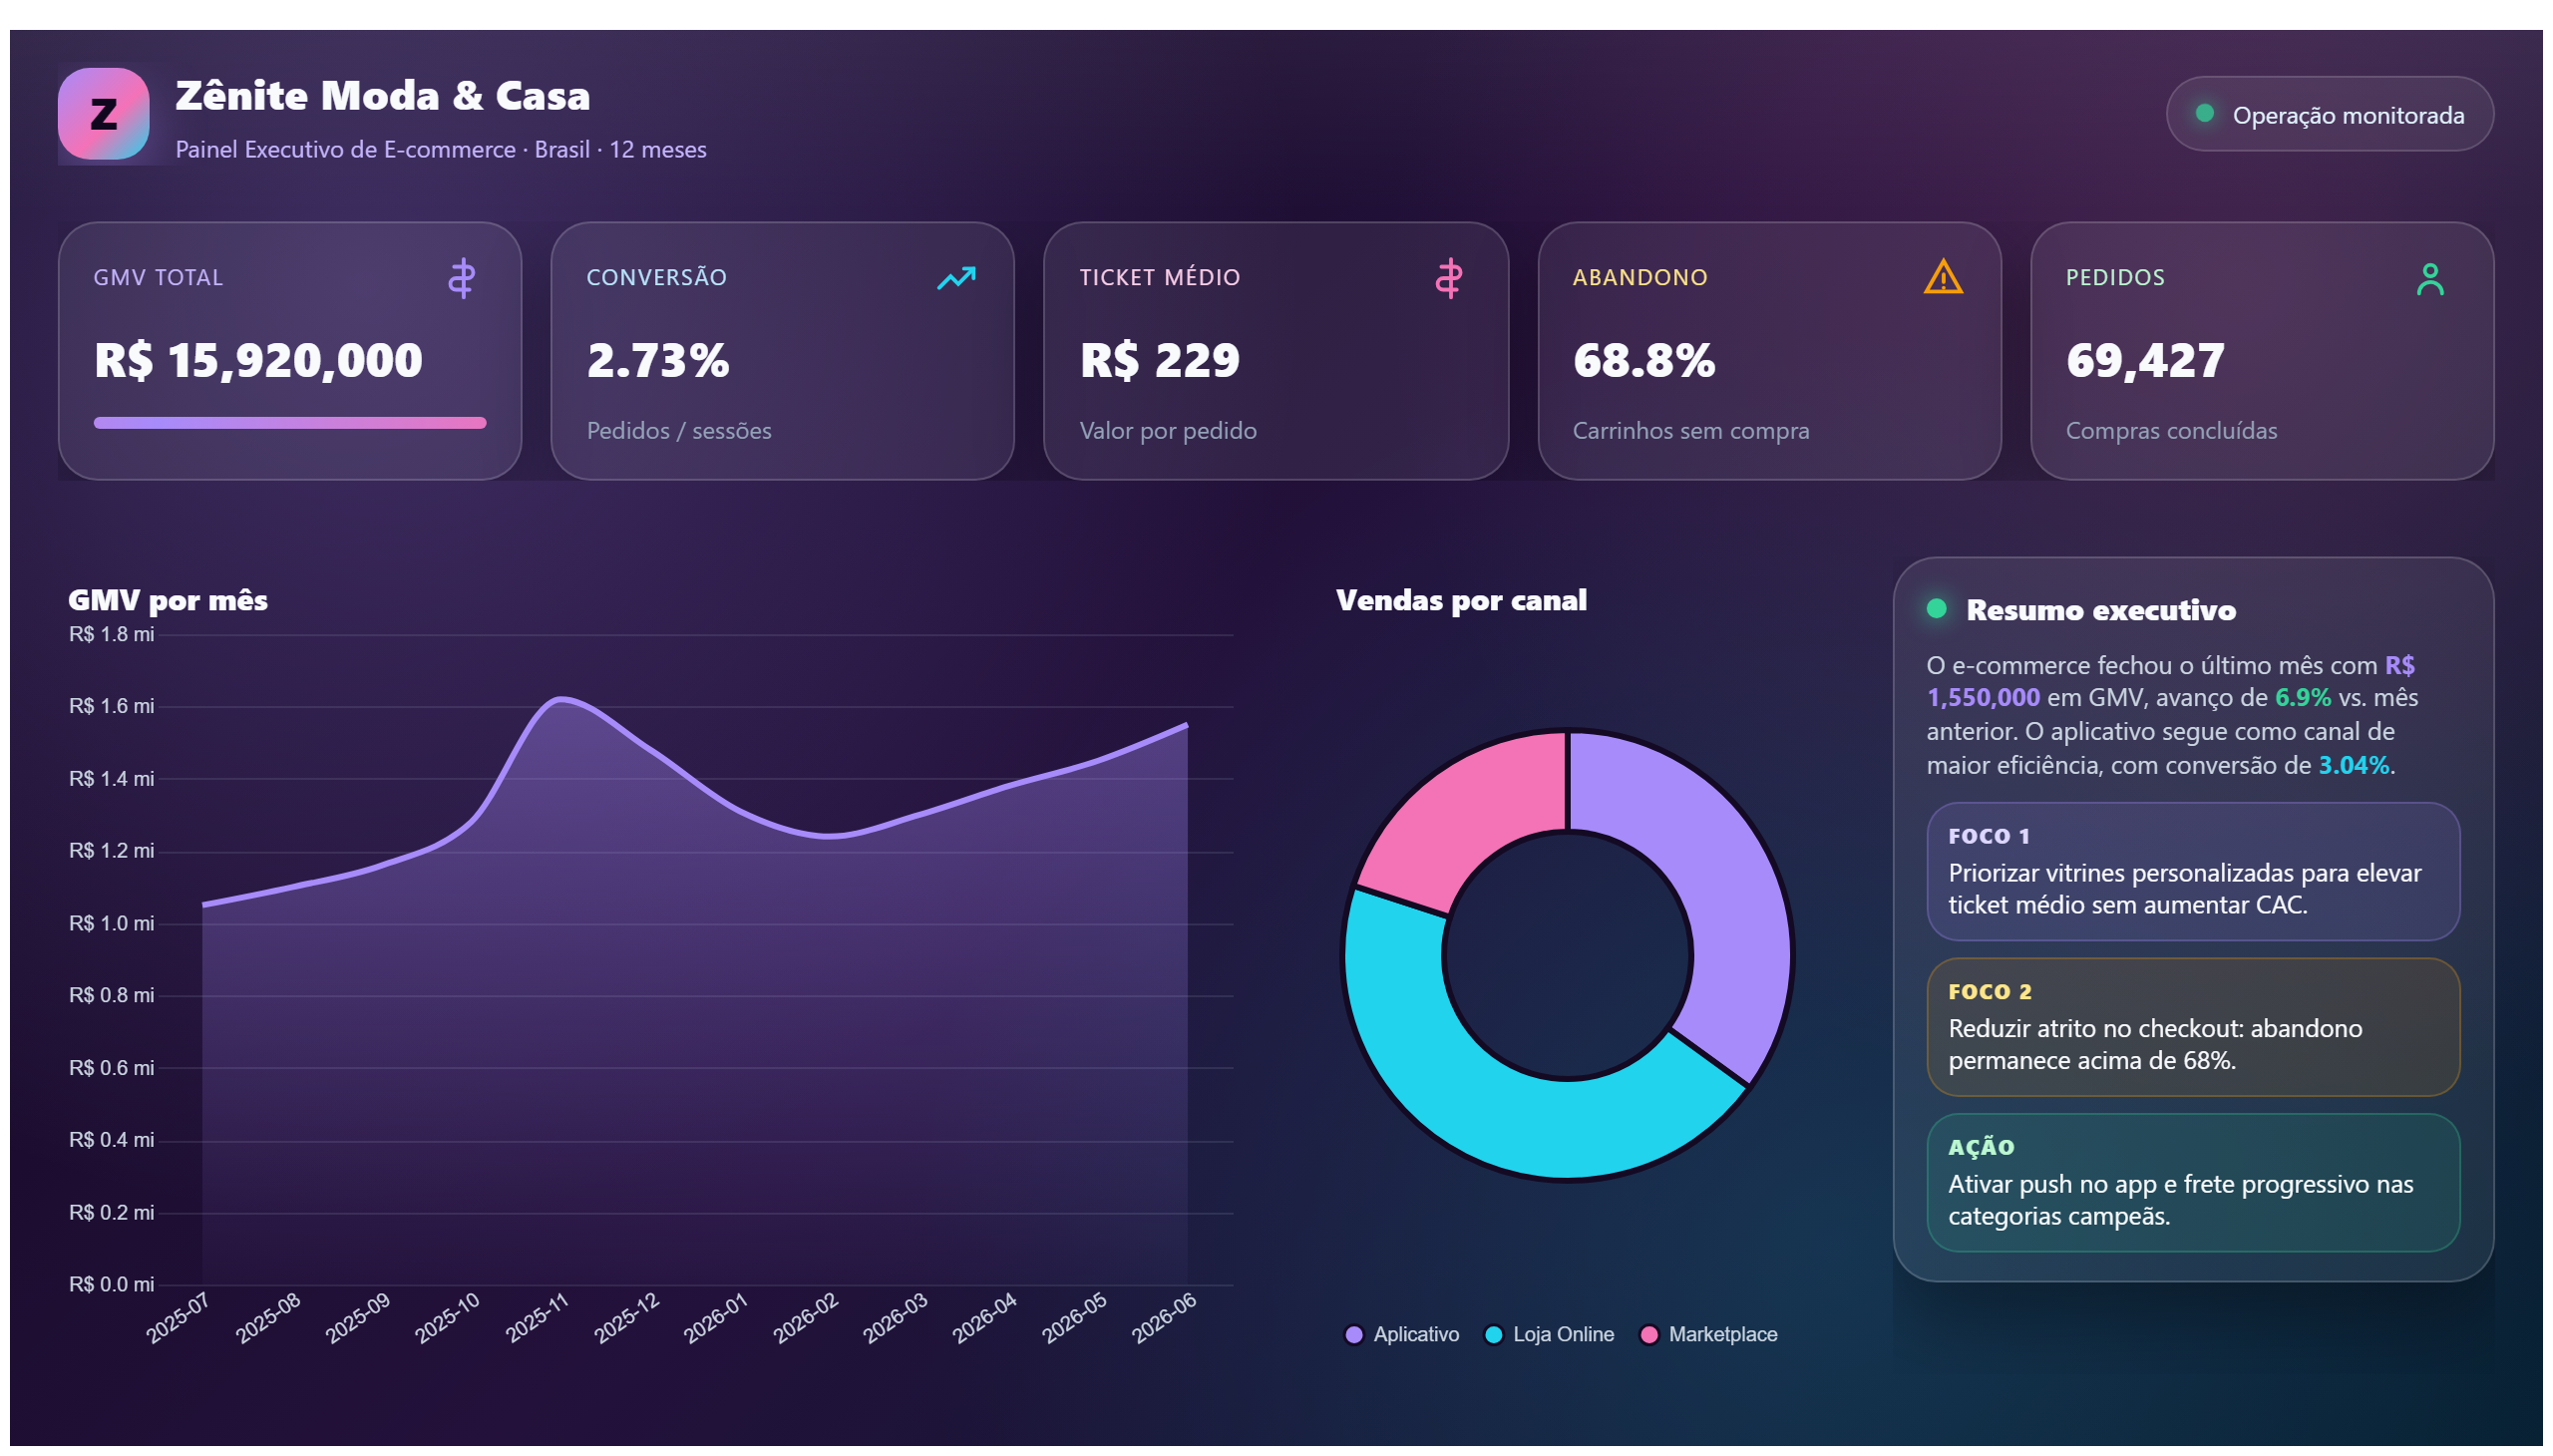Open the AÇÃO push notification card
Image resolution: width=2553 pixels, height=1456 pixels.
(x=2192, y=1183)
